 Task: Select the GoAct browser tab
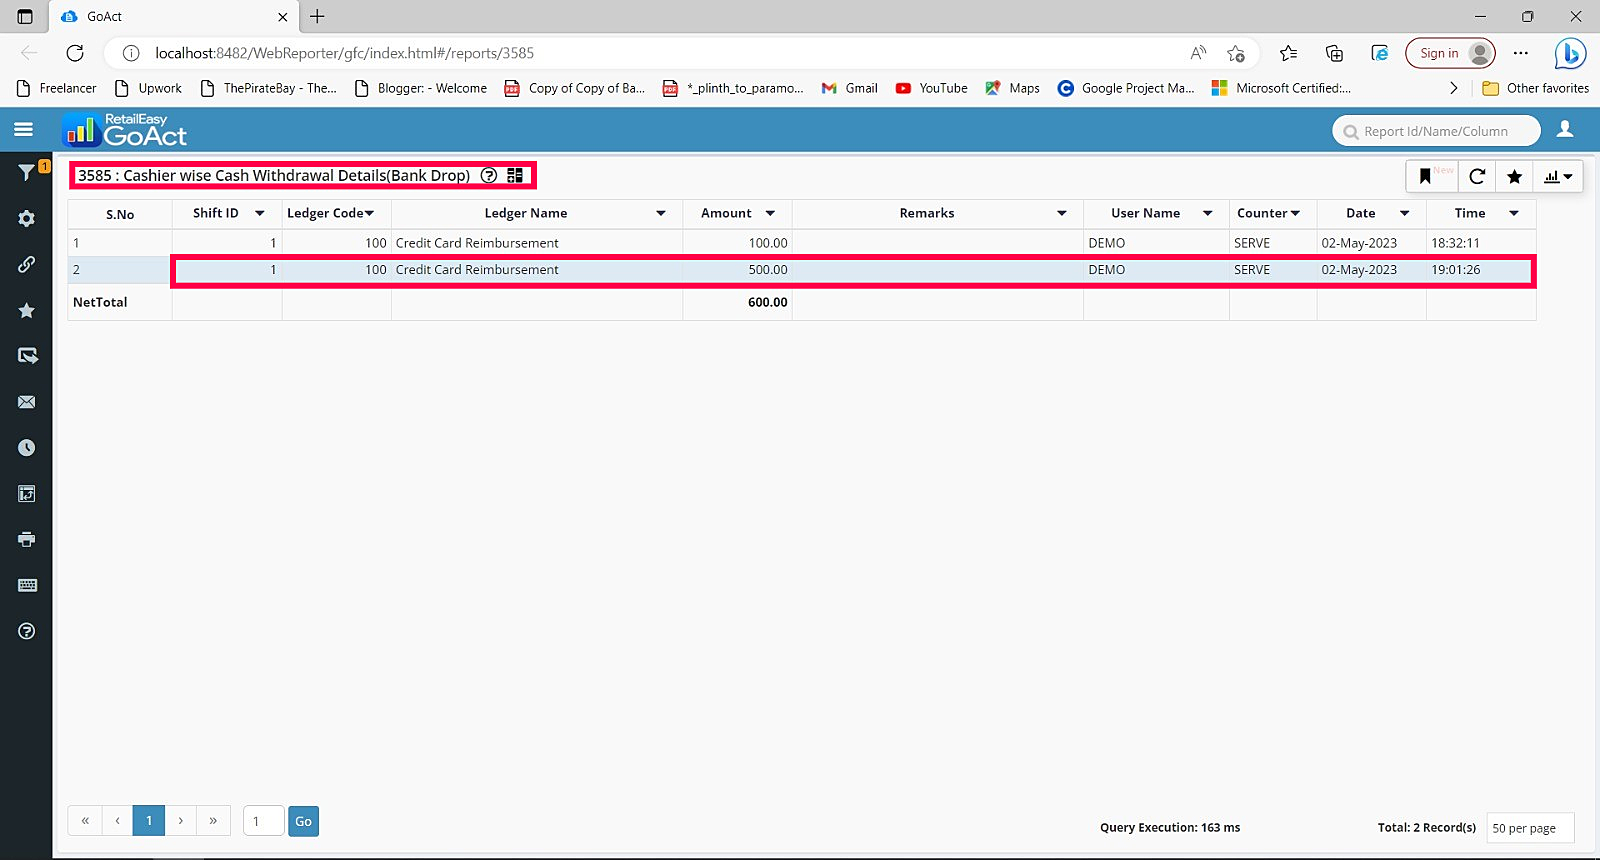tap(172, 16)
